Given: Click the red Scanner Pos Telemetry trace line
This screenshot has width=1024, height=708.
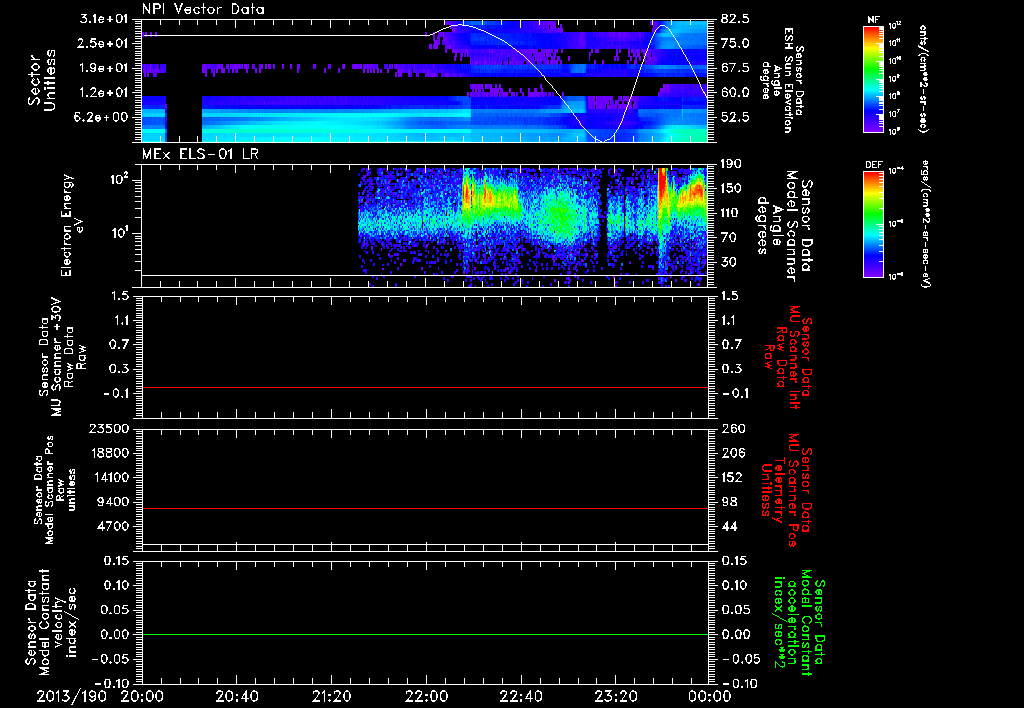Looking at the screenshot, I should point(425,508).
